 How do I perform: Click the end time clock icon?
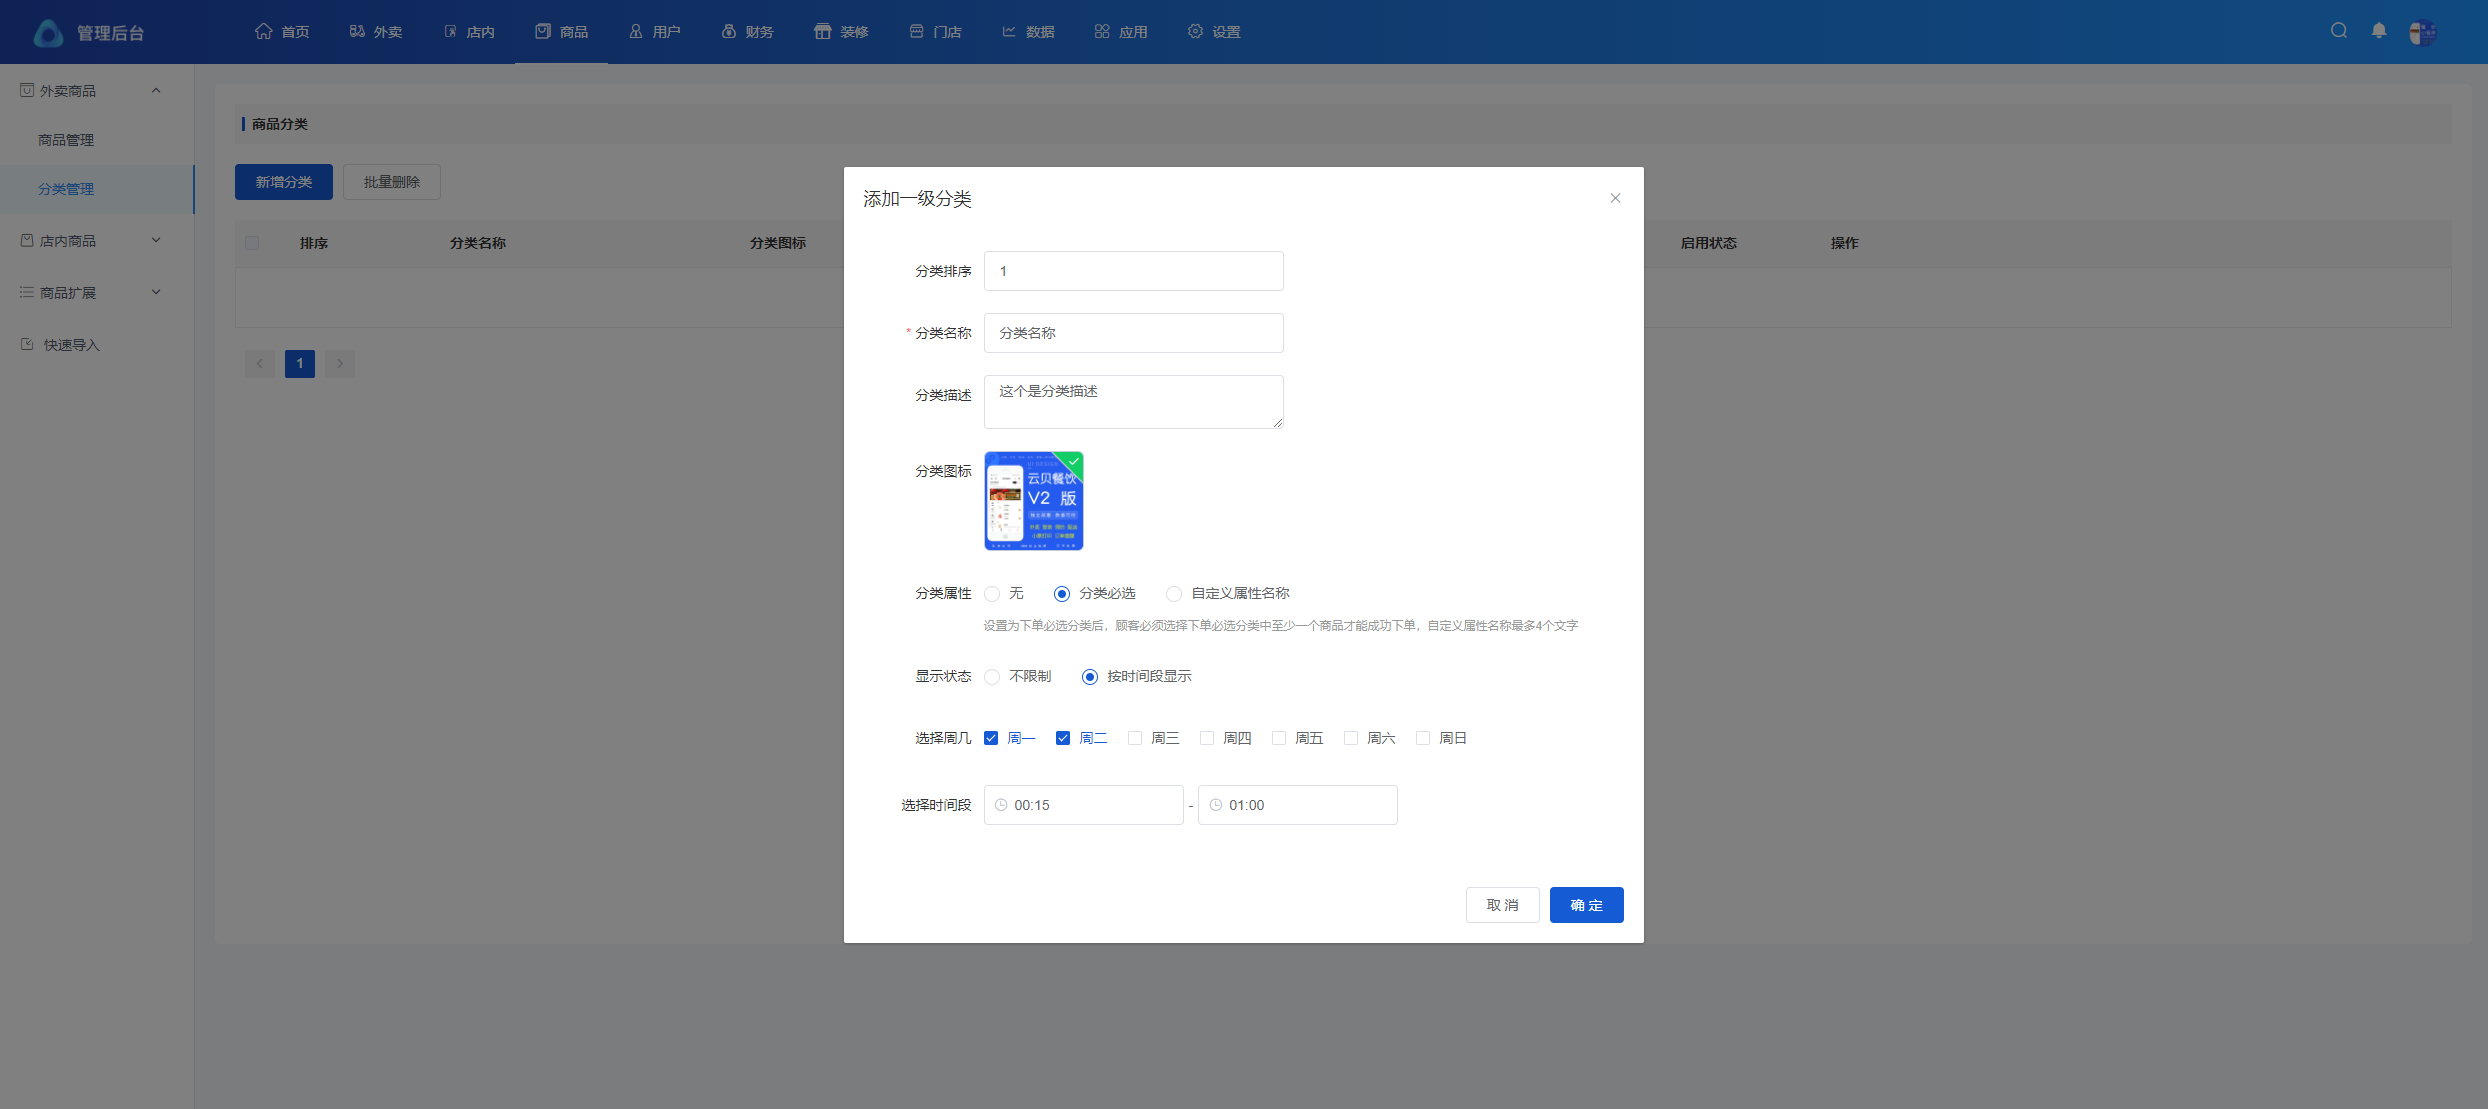tap(1216, 805)
